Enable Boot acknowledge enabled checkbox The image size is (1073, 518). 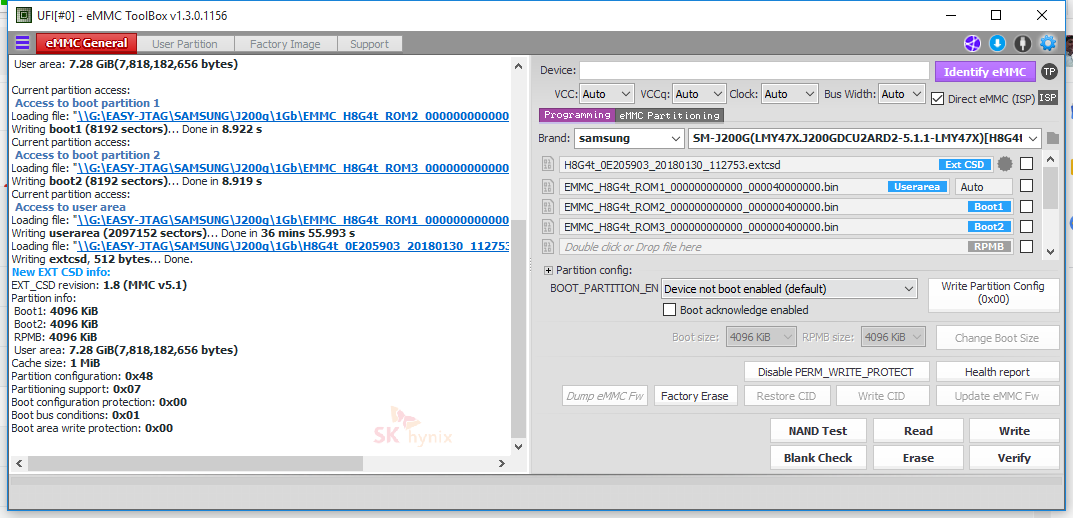[670, 310]
